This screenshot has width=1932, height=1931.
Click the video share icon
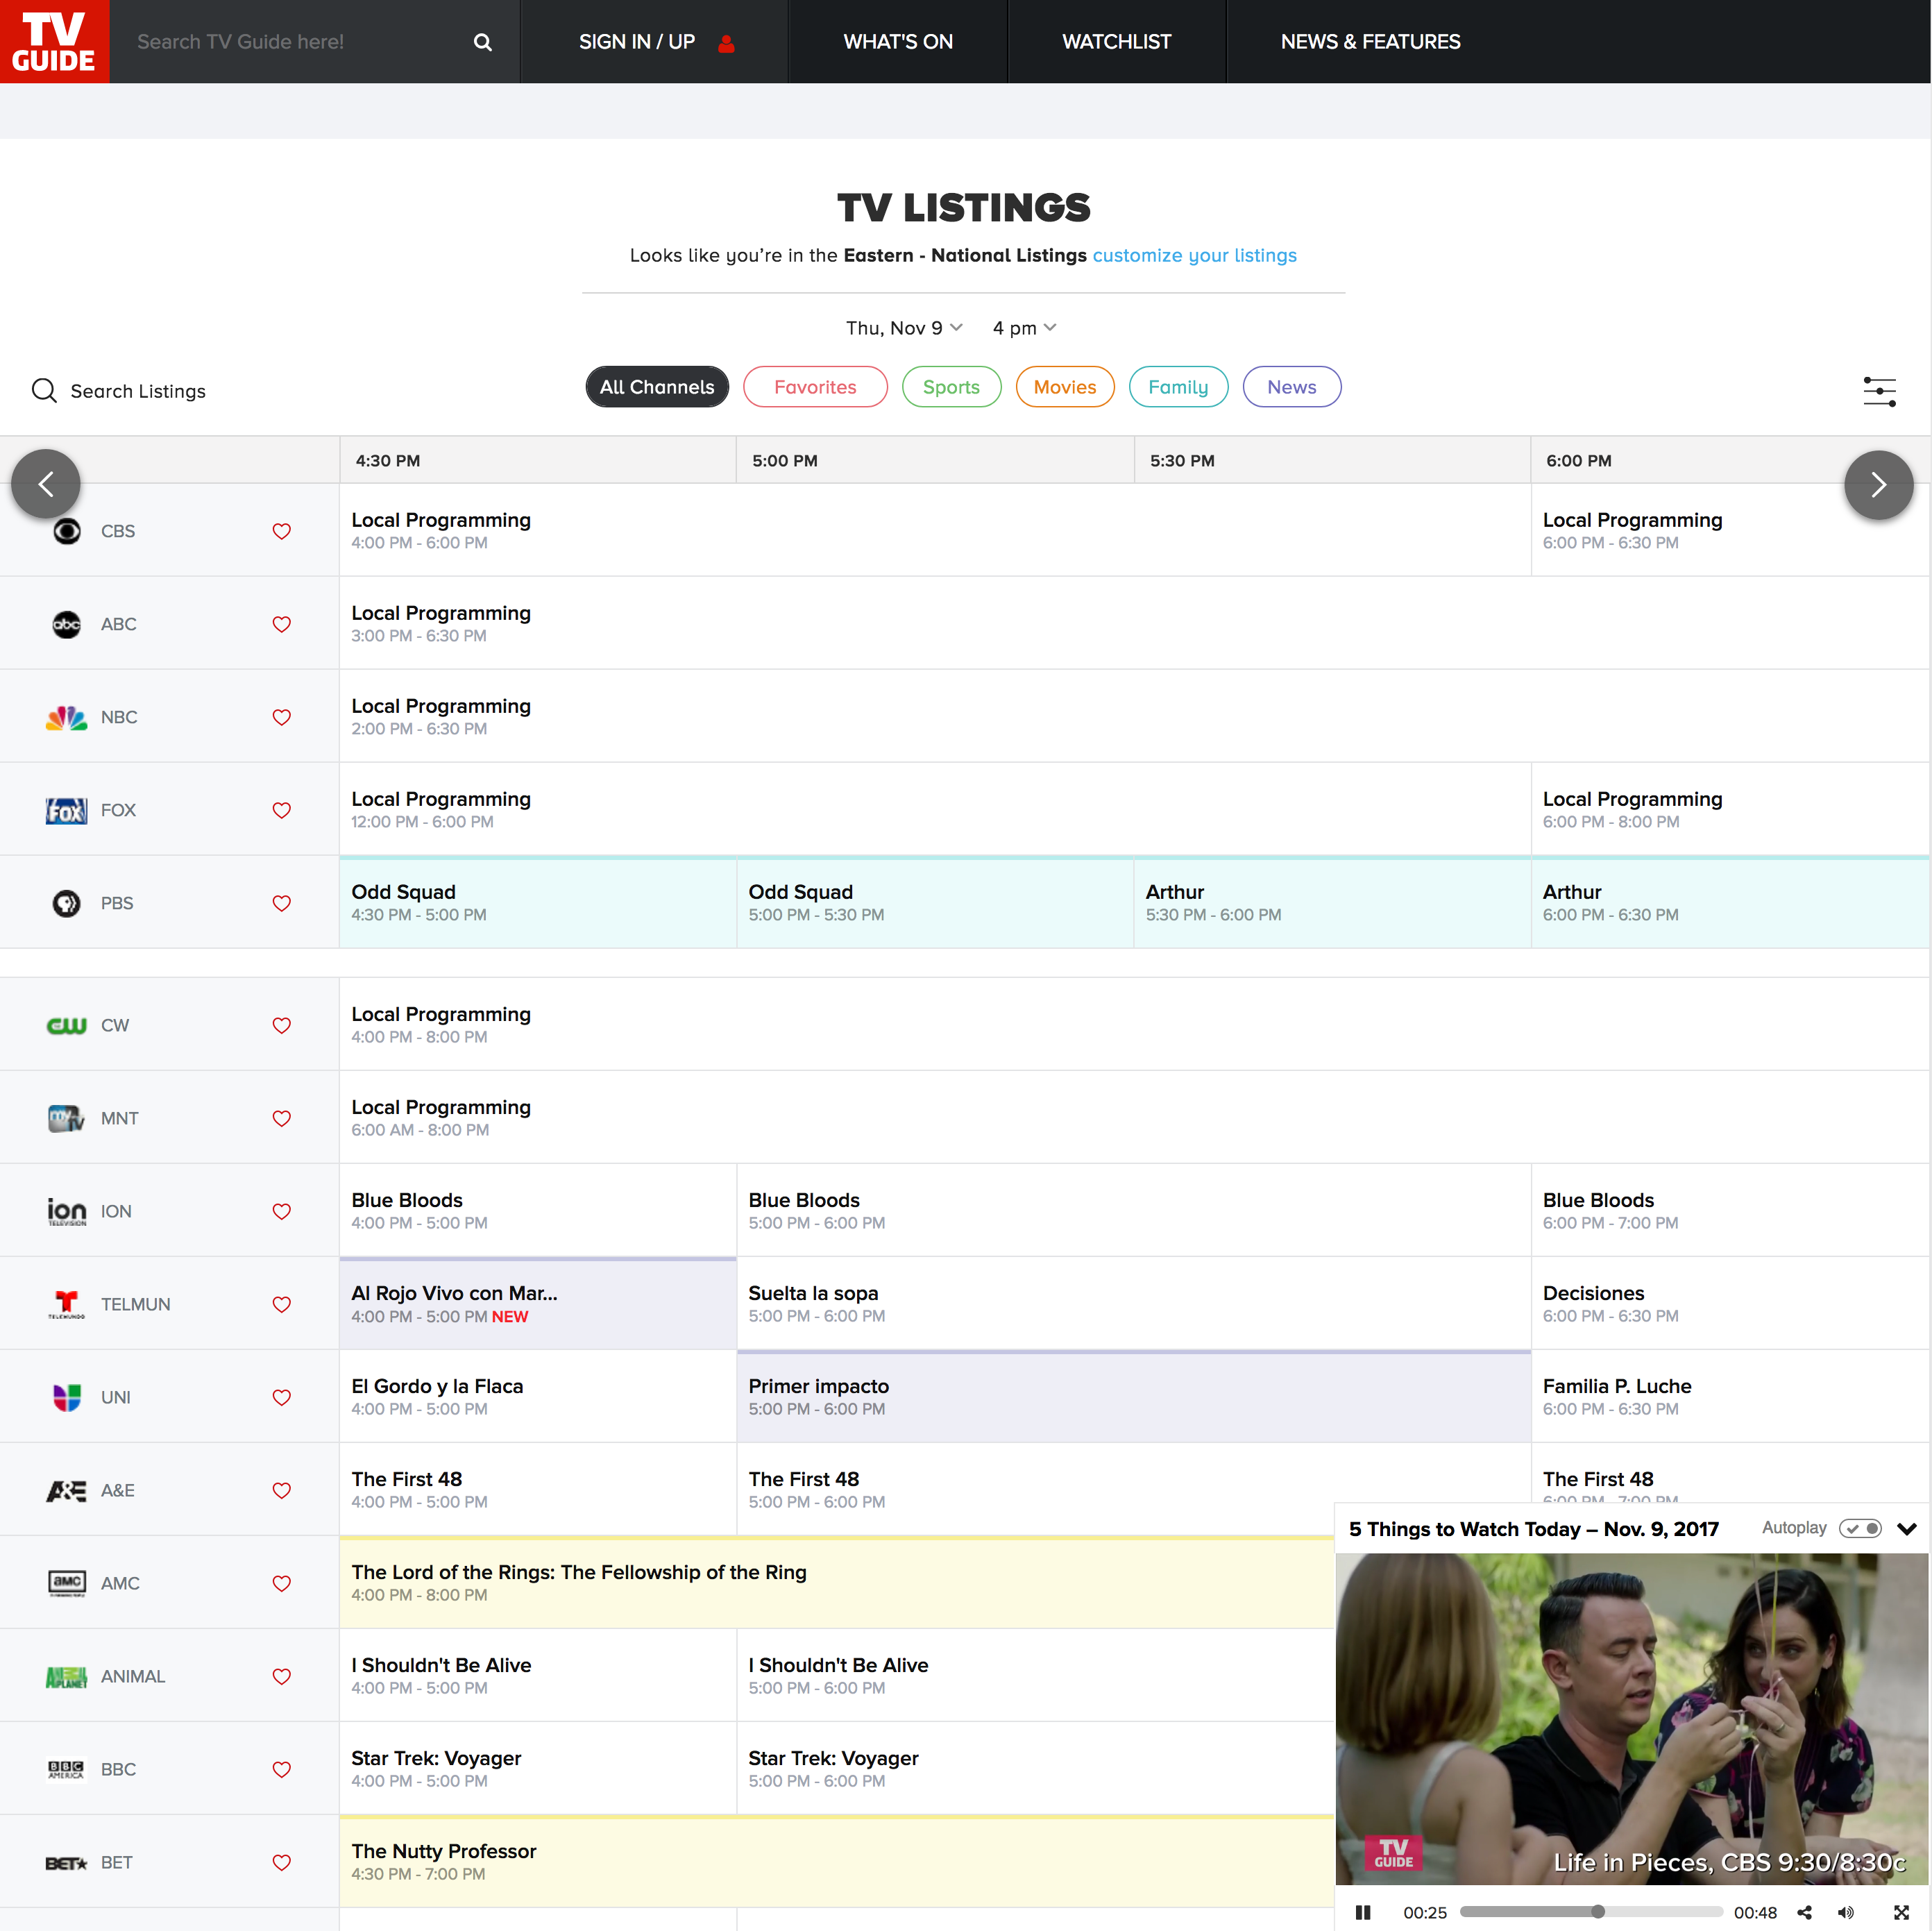point(1804,1912)
